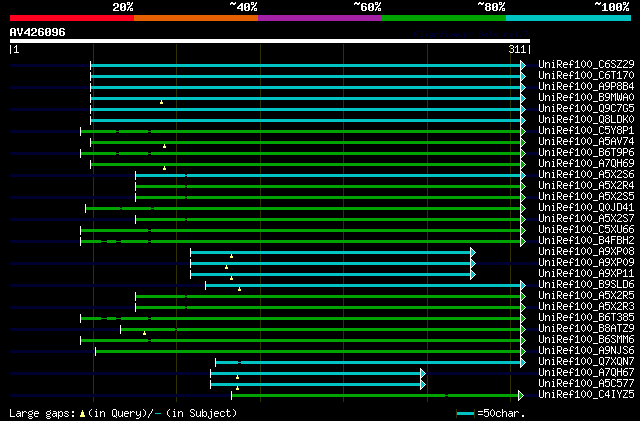Image resolution: width=640 pixels, height=421 pixels.
Task: Select the green end arrowhead of the B4FBH2 hit
Action: (523, 241)
